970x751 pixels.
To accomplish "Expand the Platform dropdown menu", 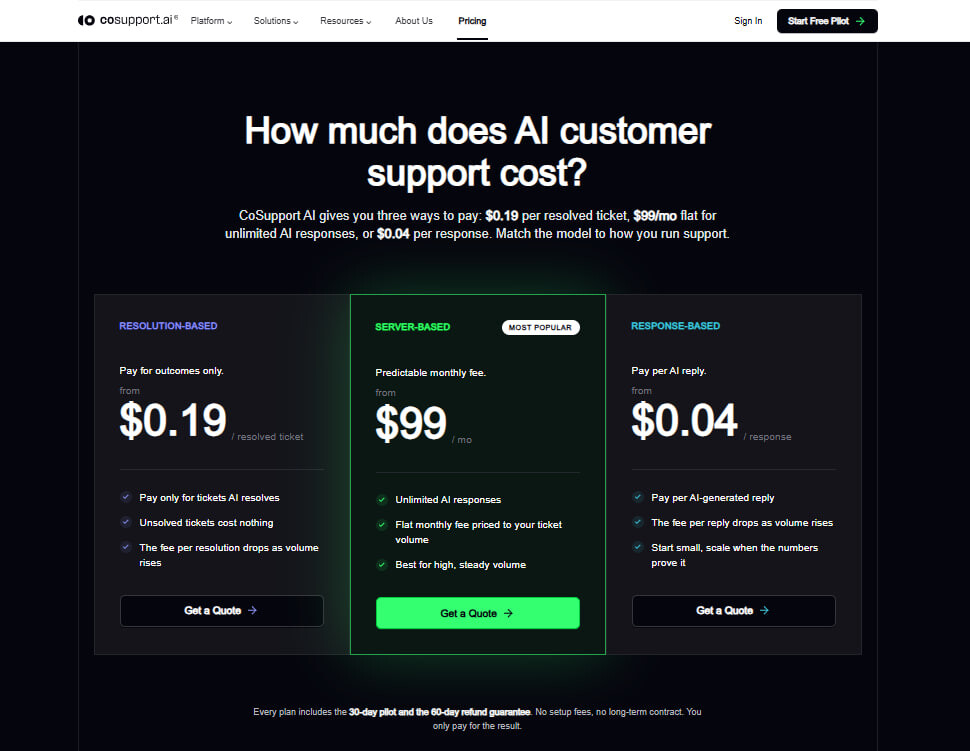I will click(211, 21).
